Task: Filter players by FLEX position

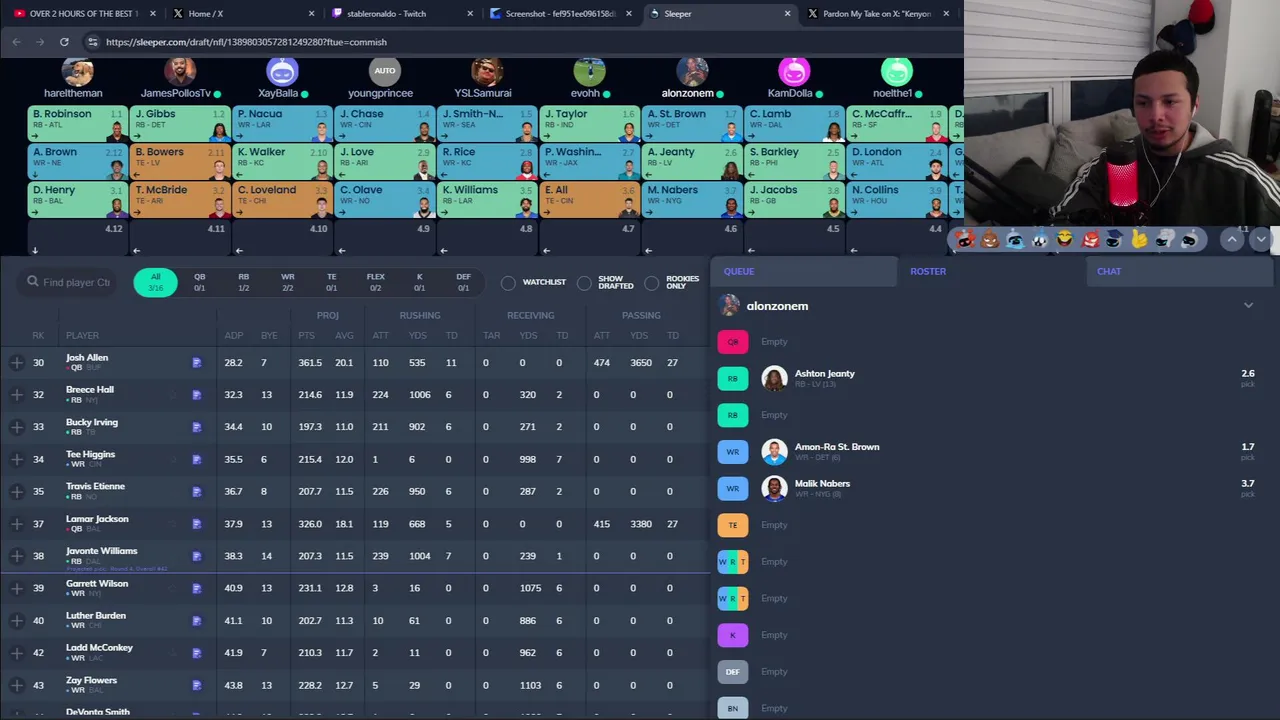Action: click(x=375, y=283)
